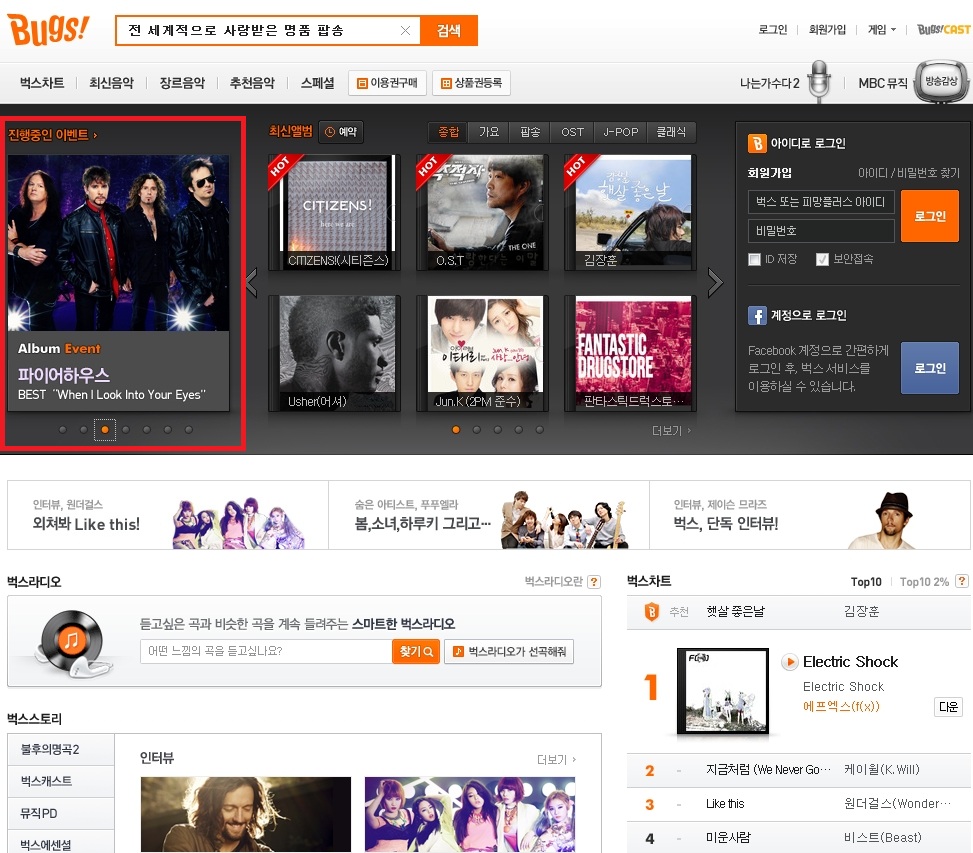Viewport: 973px width, 853px height.
Task: Switch to the 팝송 album tab
Action: click(x=530, y=132)
